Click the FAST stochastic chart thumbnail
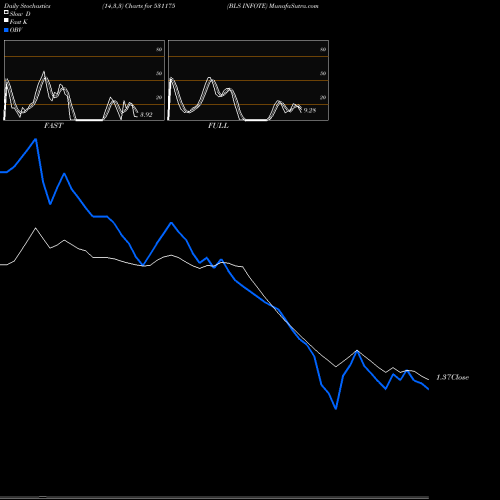The width and height of the screenshot is (500, 500). 84,80
